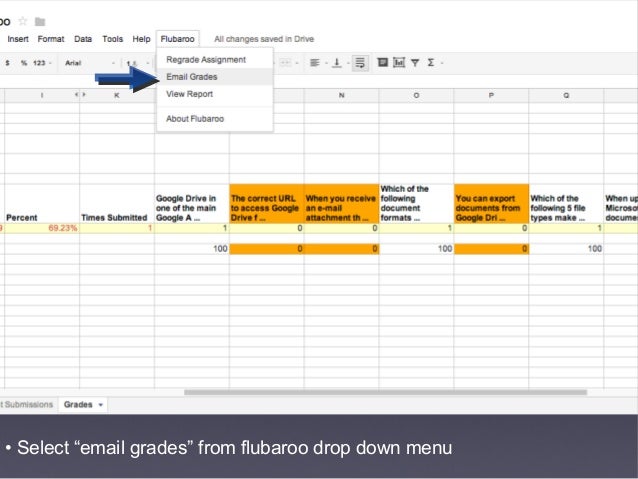Select the Percent header cell

coord(42,203)
